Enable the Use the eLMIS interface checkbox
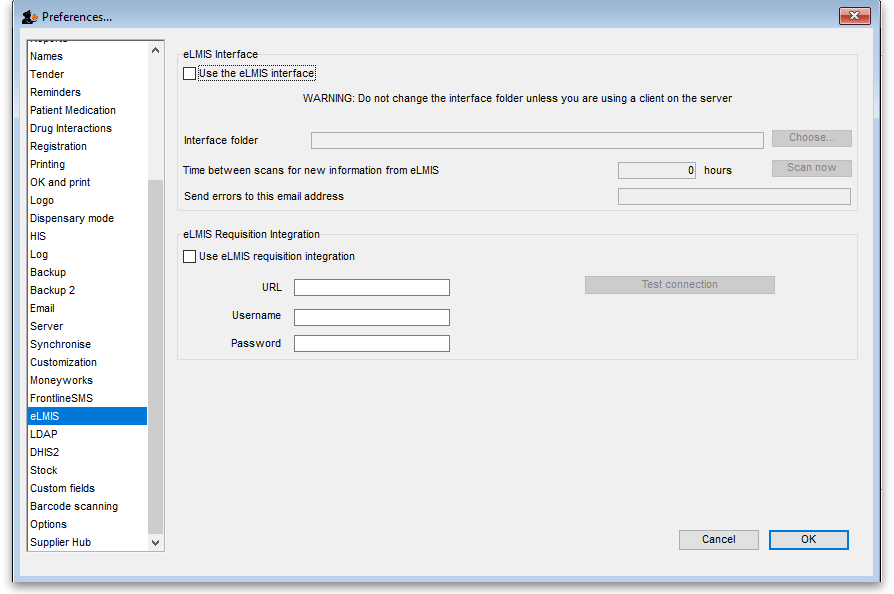This screenshot has height=594, width=894. [190, 74]
